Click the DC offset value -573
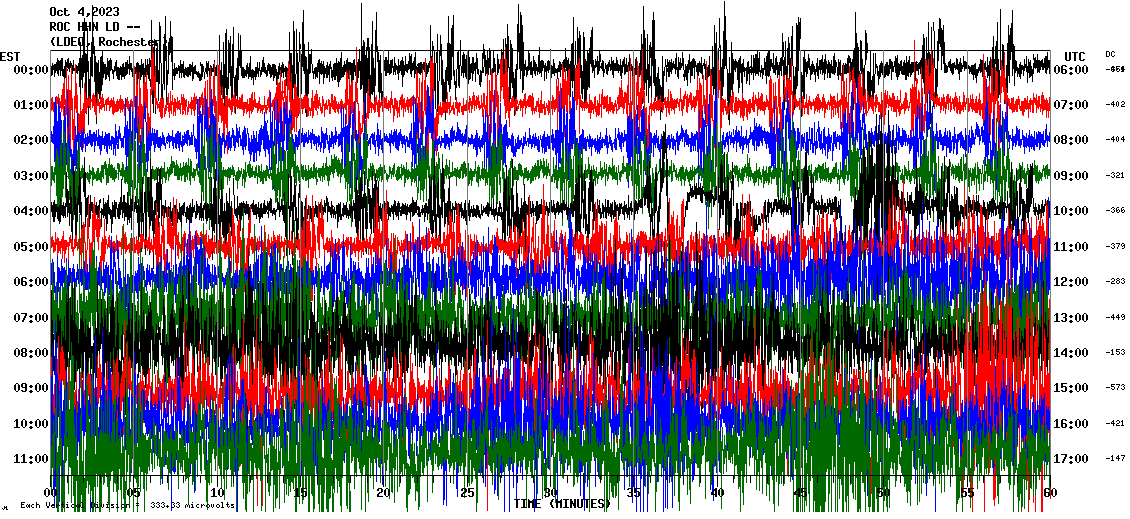The image size is (1130, 519). coord(1115,388)
